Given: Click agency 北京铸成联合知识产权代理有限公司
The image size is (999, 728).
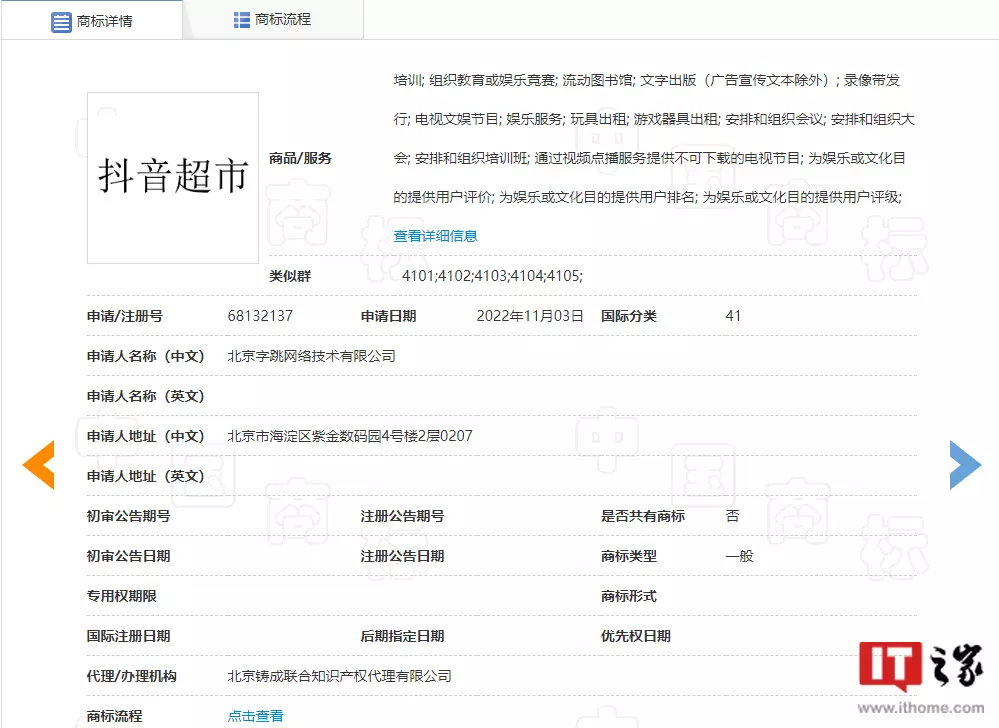Looking at the screenshot, I should pyautogui.click(x=338, y=675).
